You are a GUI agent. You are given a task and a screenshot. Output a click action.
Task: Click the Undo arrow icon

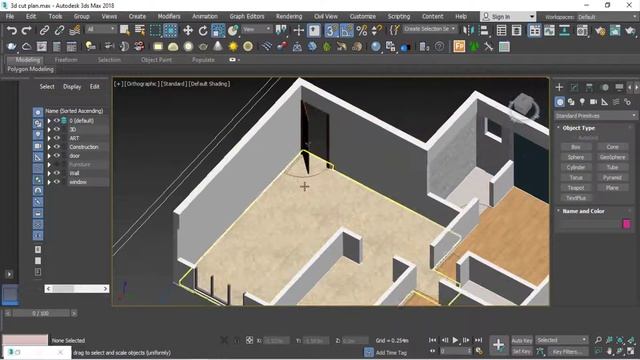pyautogui.click(x=12, y=30)
